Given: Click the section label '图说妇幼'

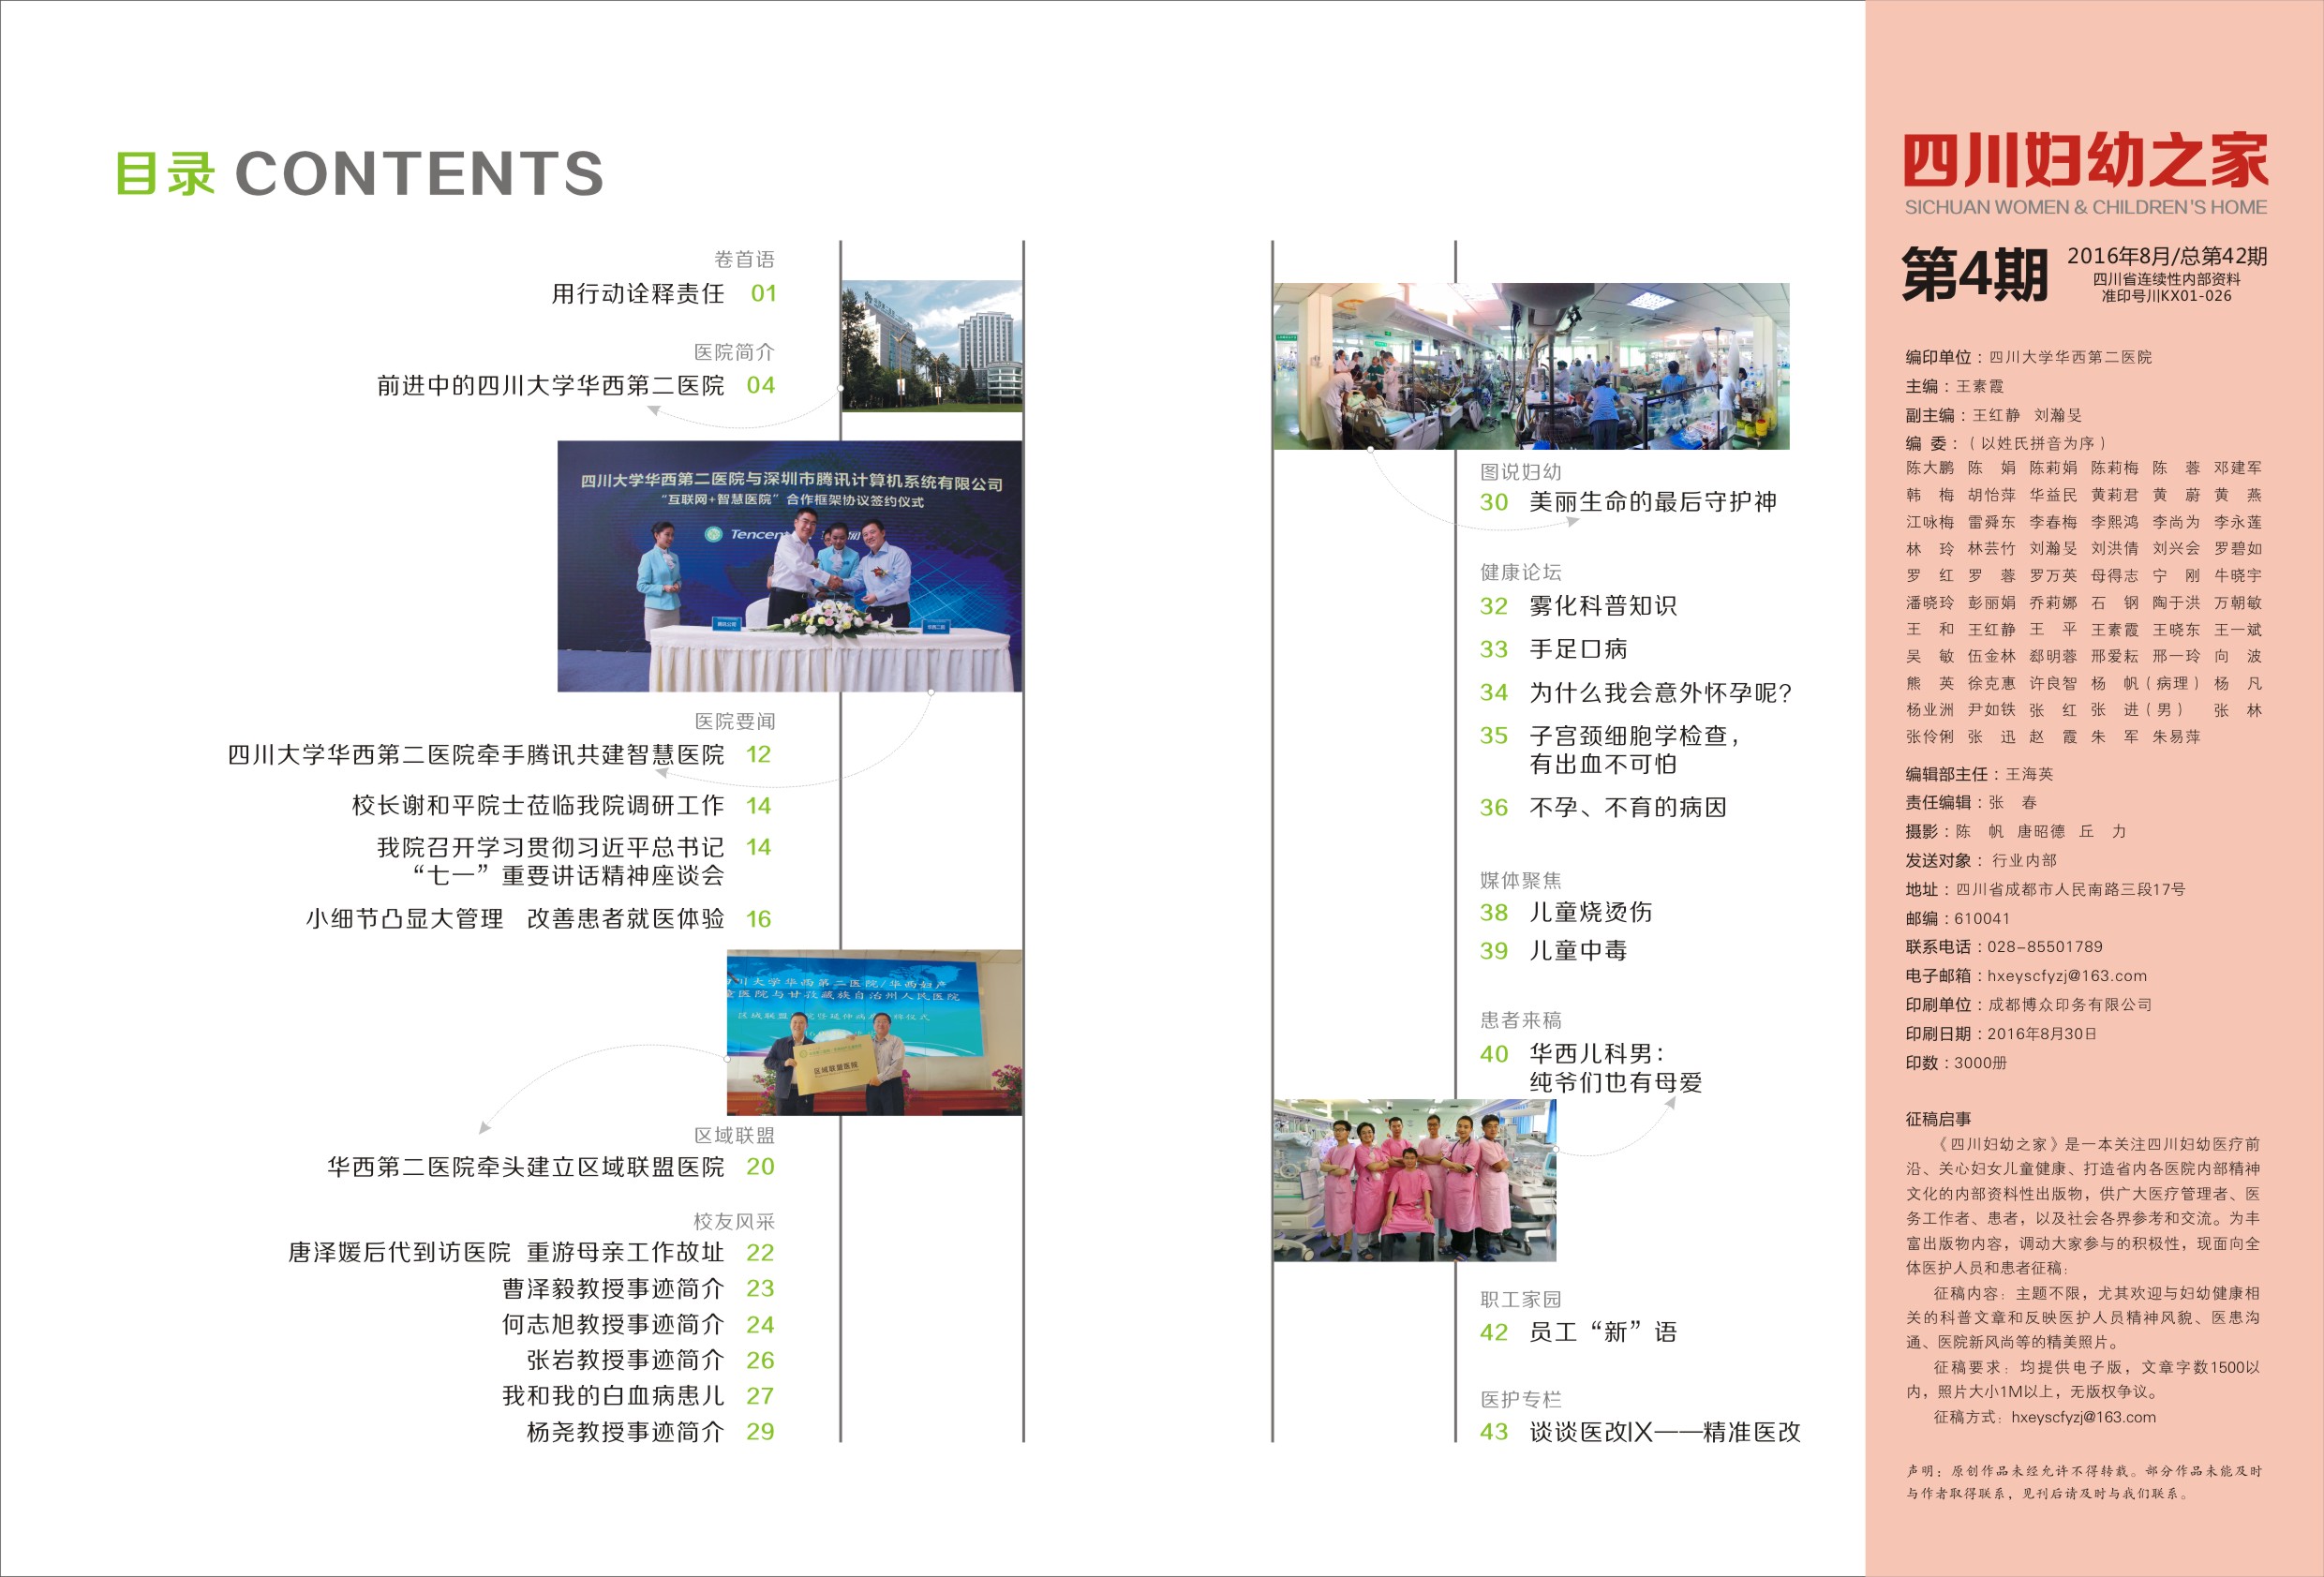Looking at the screenshot, I should [1521, 471].
